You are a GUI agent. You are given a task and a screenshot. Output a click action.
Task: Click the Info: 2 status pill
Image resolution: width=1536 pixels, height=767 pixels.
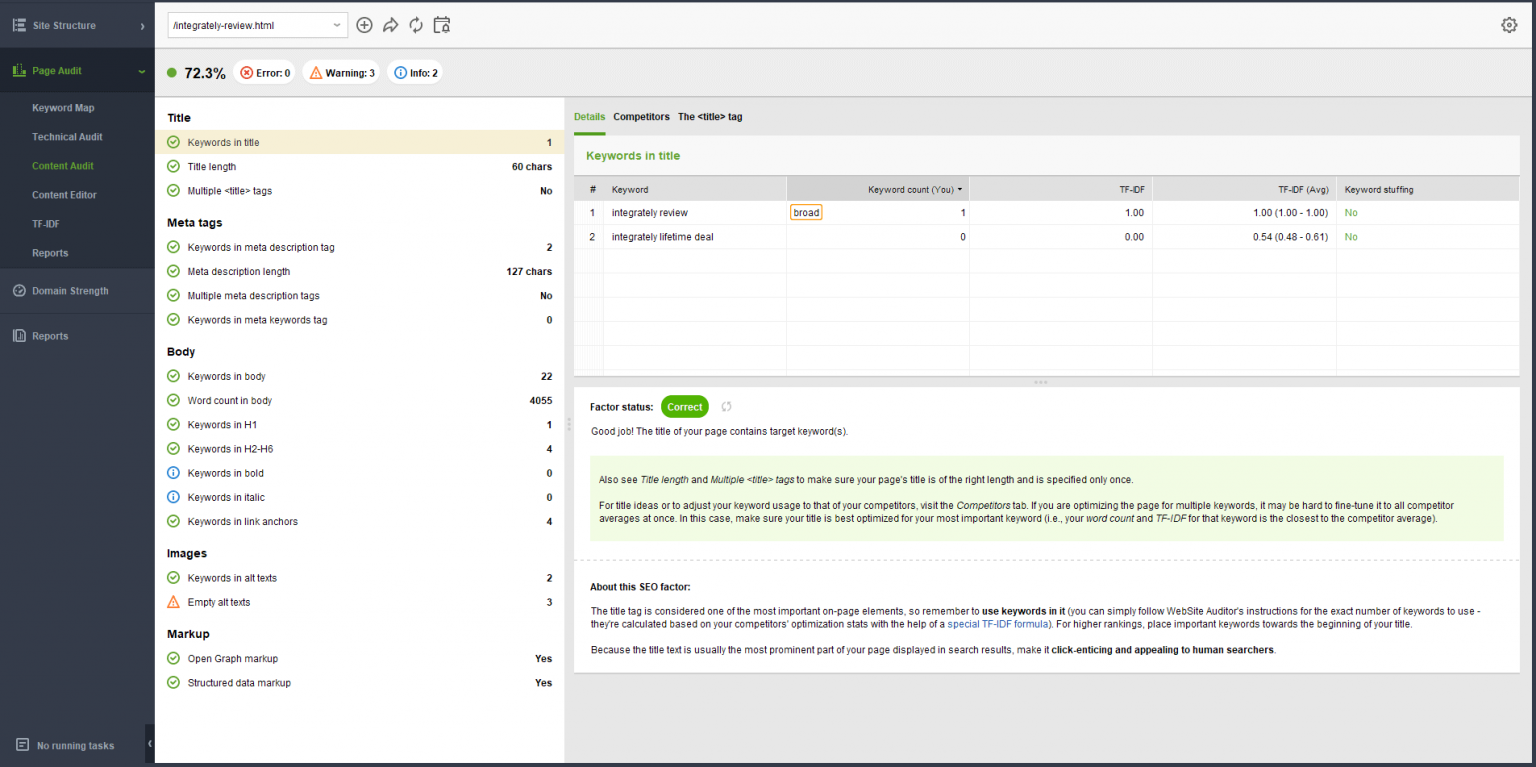click(x=414, y=72)
